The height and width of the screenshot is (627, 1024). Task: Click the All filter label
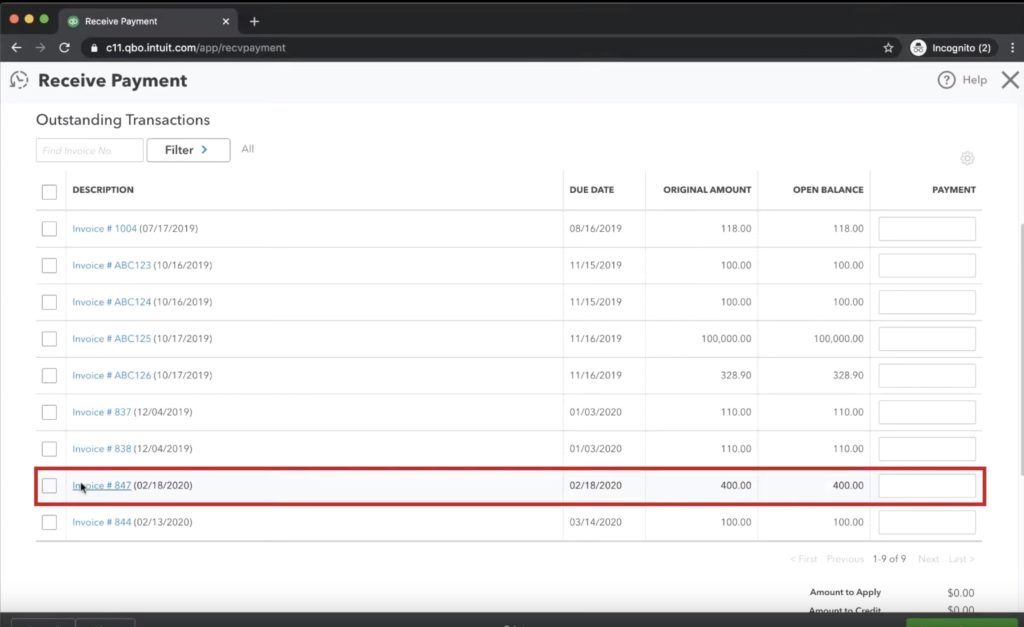click(248, 149)
